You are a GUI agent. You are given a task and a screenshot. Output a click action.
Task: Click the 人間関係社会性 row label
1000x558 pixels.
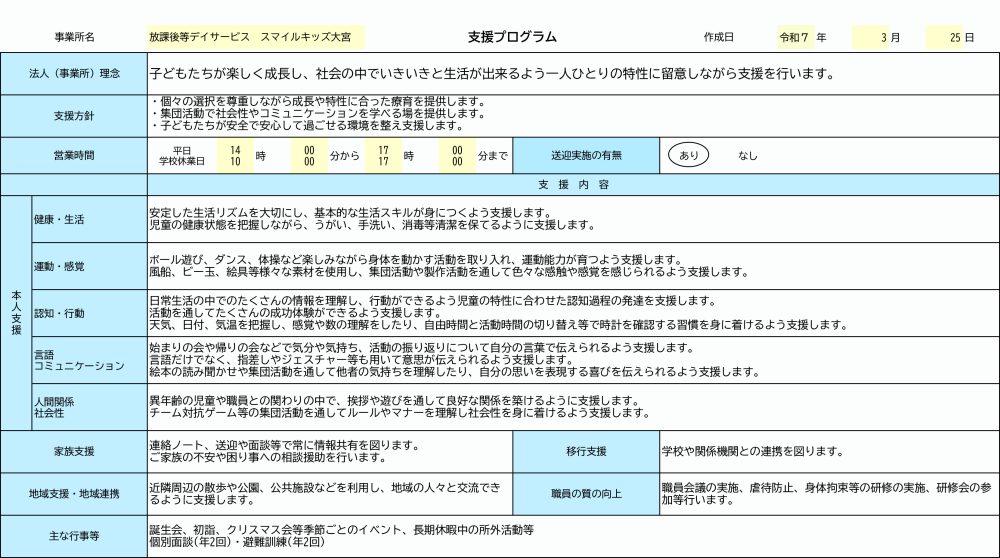pyautogui.click(x=90, y=407)
